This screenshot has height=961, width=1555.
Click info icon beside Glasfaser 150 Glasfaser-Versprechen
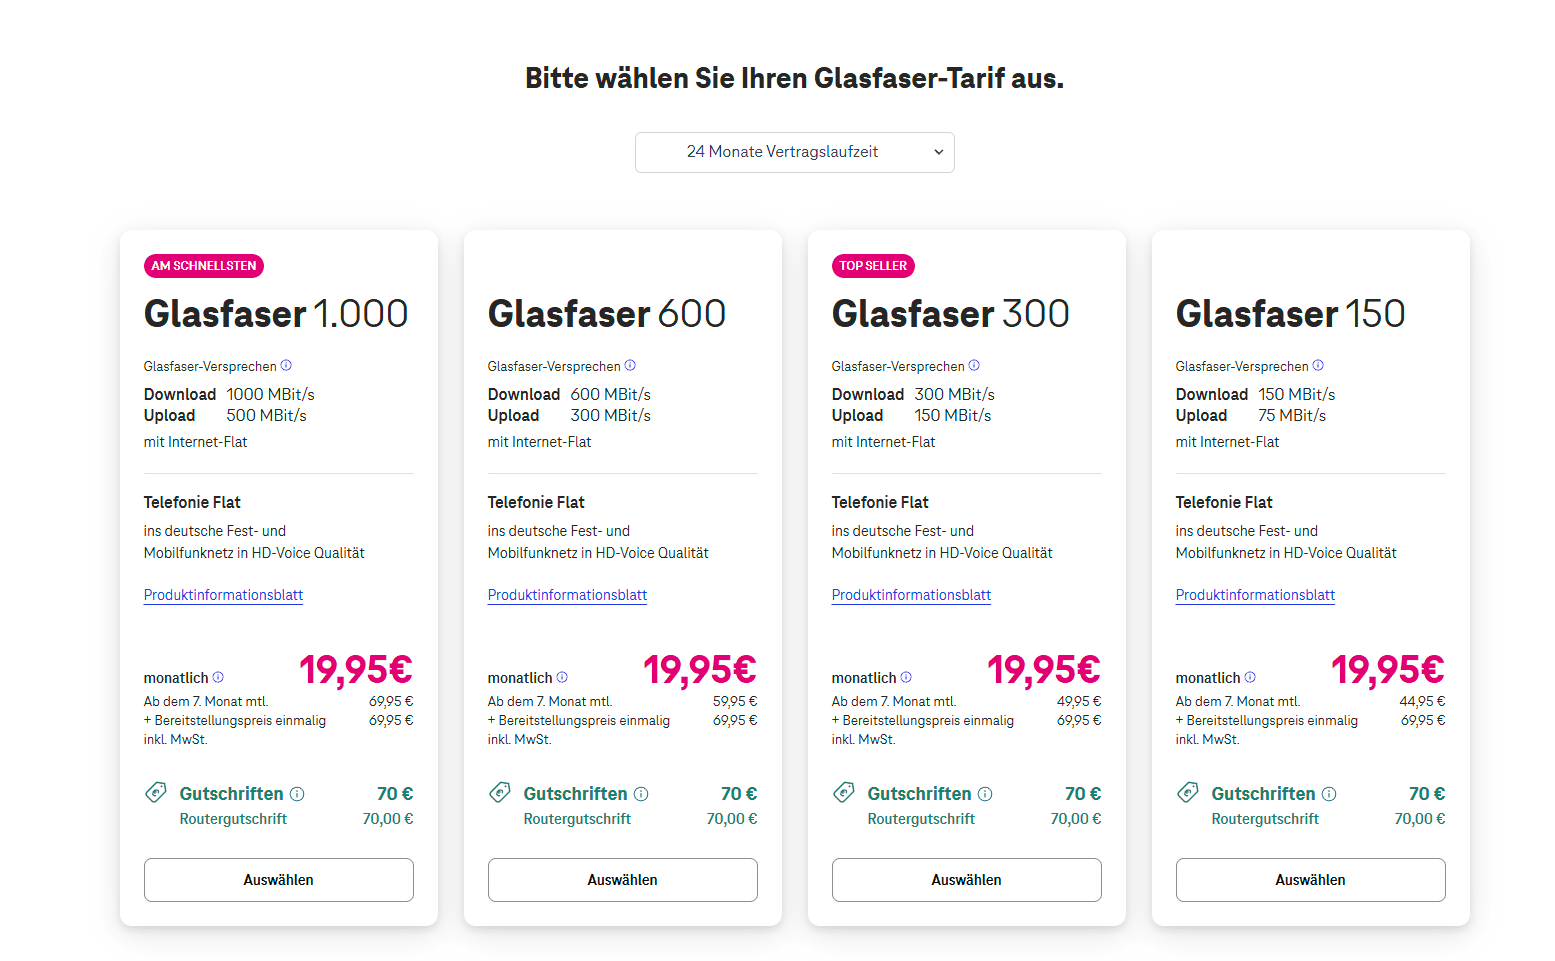(x=1318, y=366)
